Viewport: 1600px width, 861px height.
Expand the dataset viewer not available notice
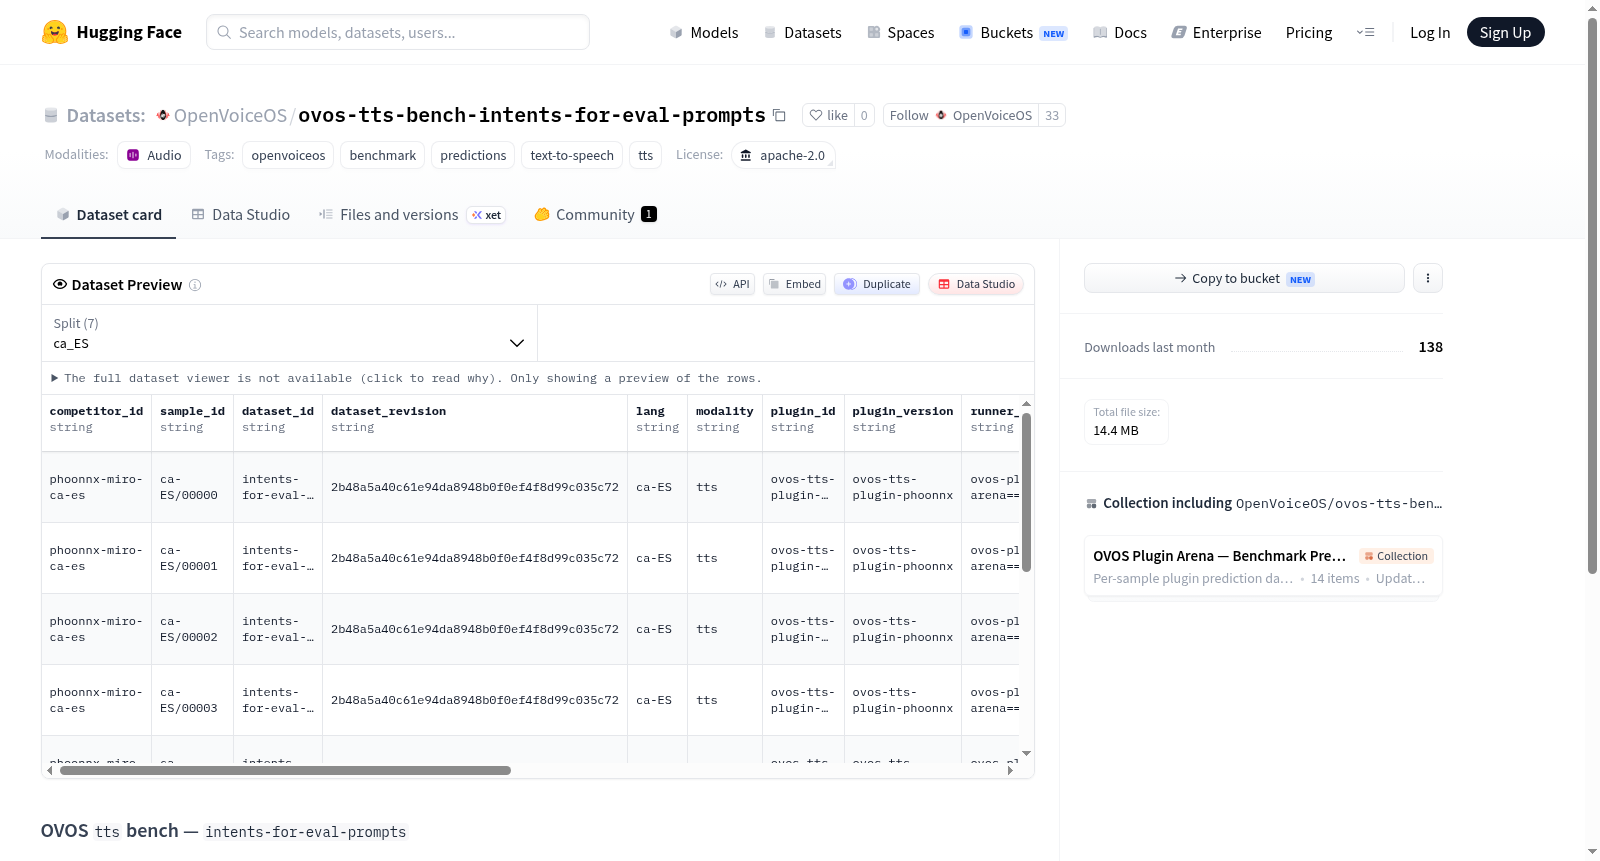pyautogui.click(x=406, y=378)
